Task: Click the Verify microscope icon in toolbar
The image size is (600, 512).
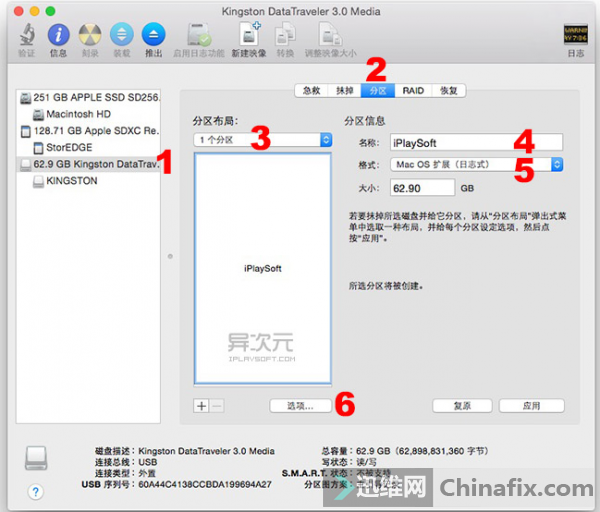Action: coord(27,34)
